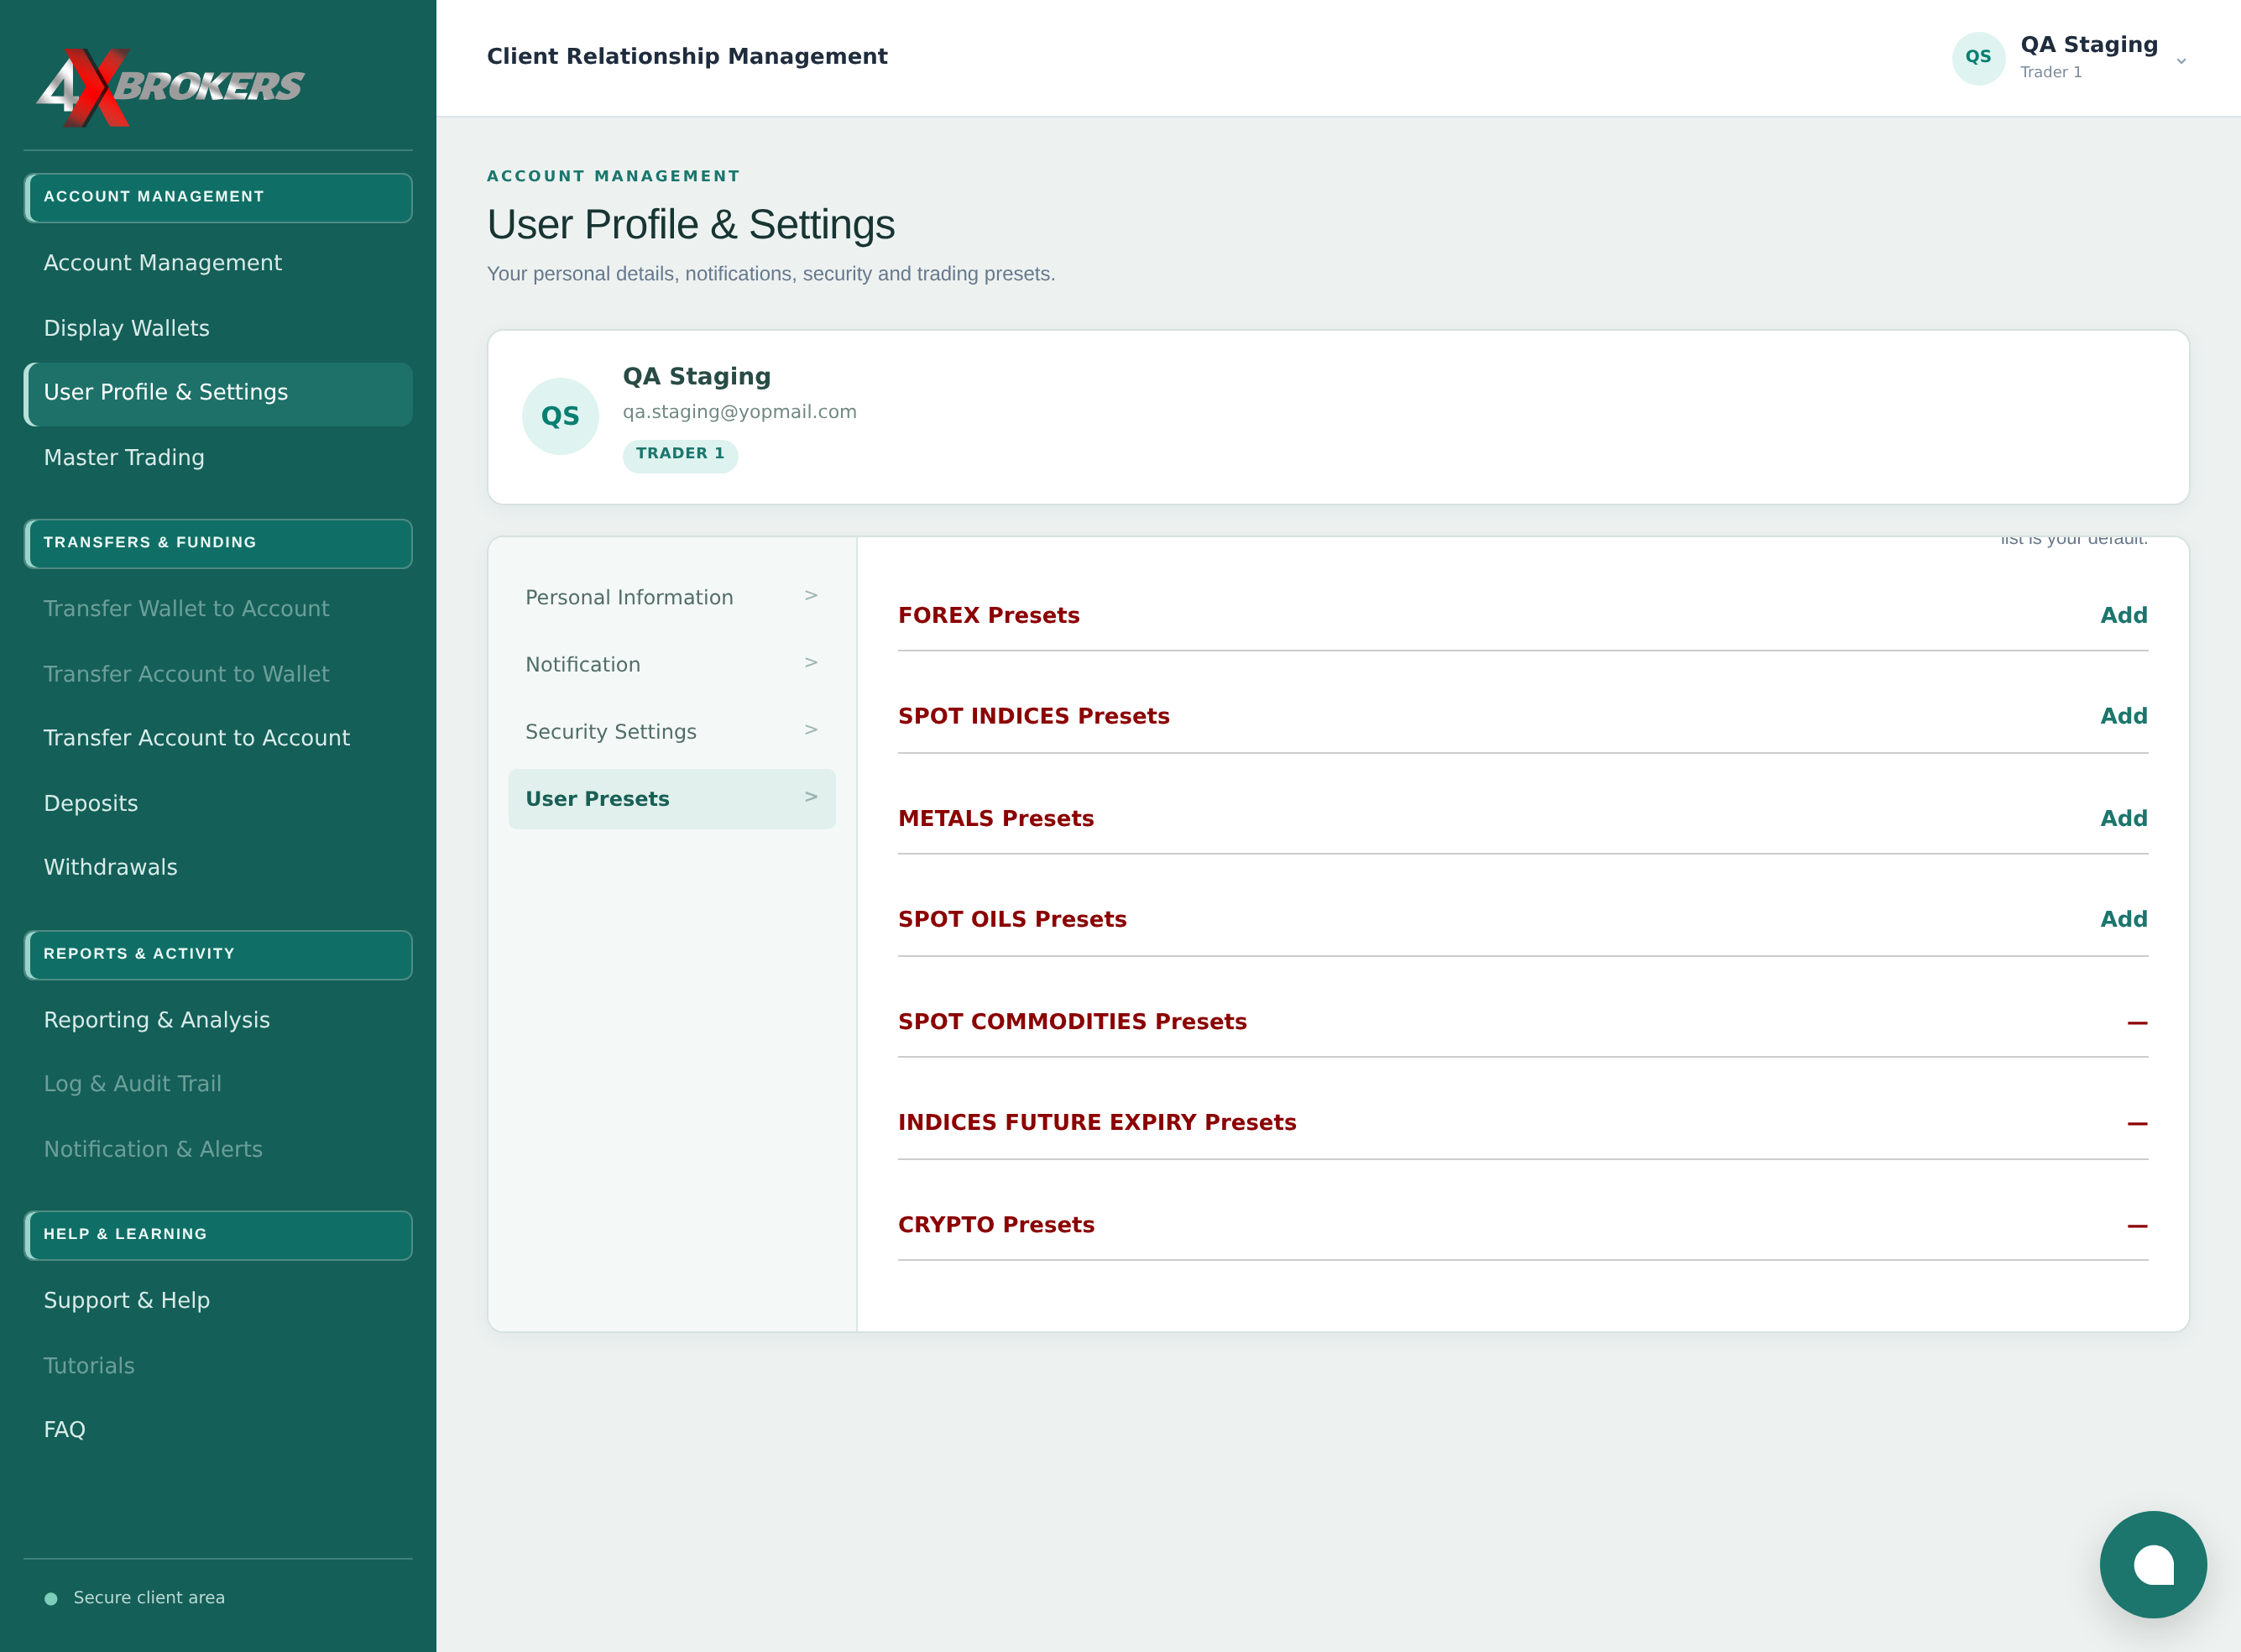The width and height of the screenshot is (2241, 1652).
Task: Open the Personal Information tab
Action: (x=671, y=597)
